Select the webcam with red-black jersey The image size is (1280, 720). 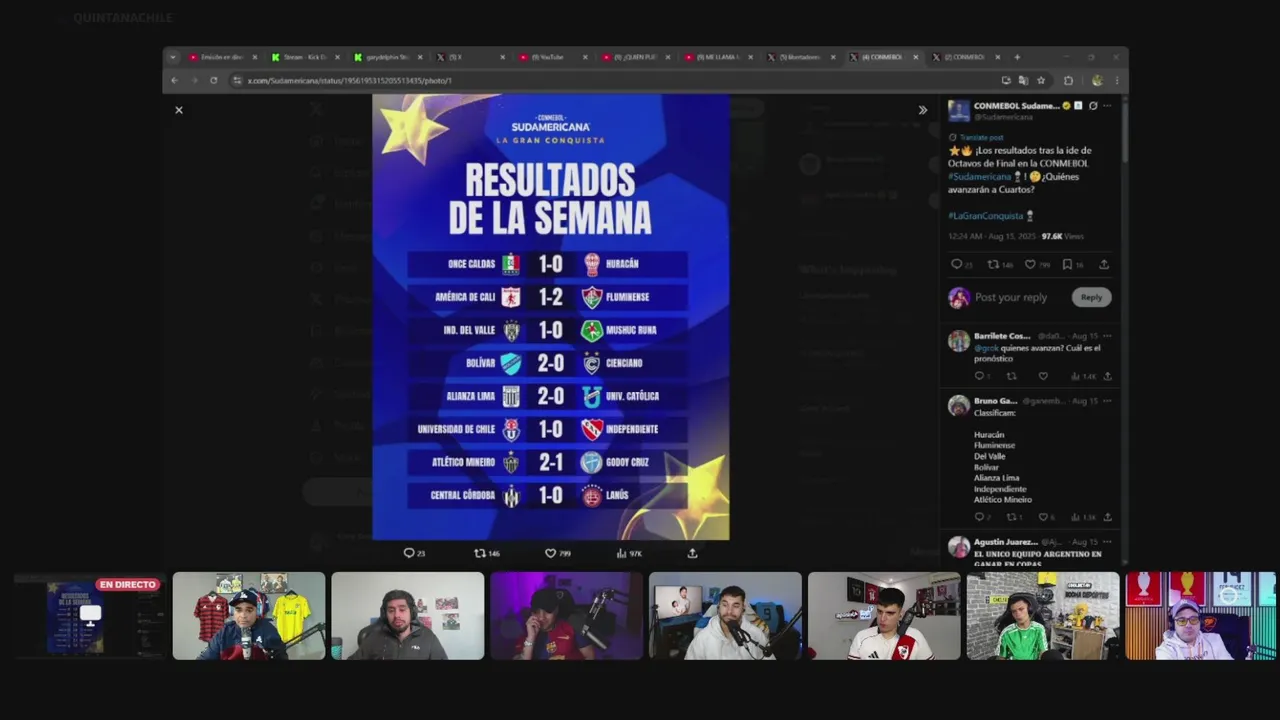249,616
